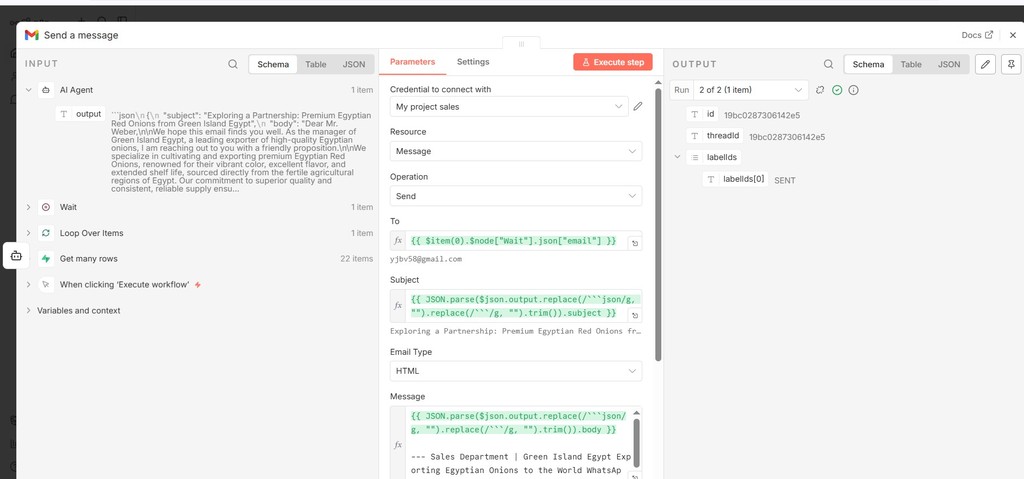Click the text type icon beside id

point(696,114)
